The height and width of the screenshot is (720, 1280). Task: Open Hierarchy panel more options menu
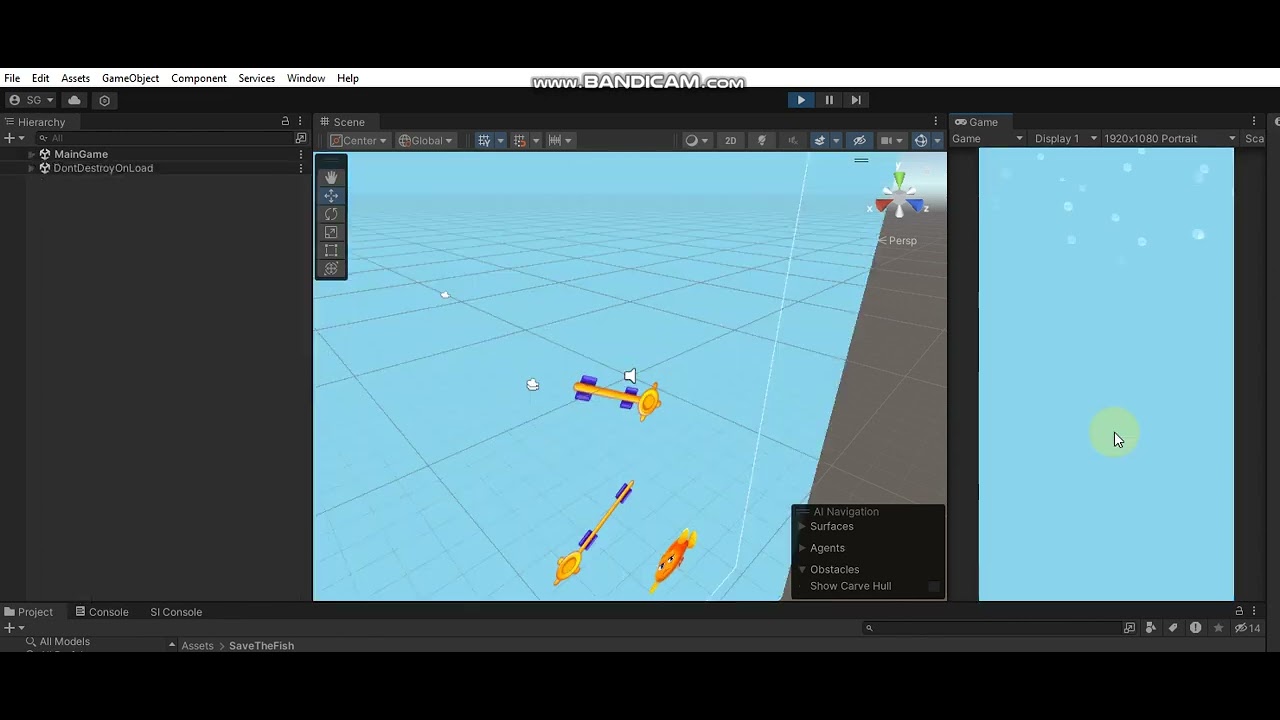pos(300,122)
